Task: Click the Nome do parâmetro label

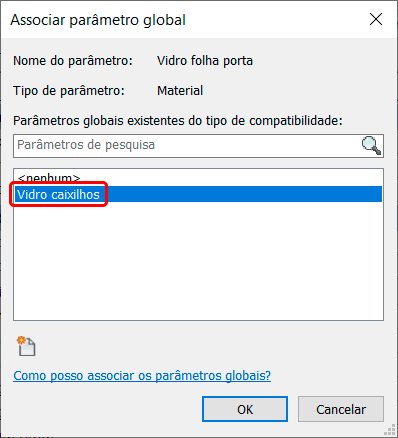Action: pyautogui.click(x=73, y=61)
